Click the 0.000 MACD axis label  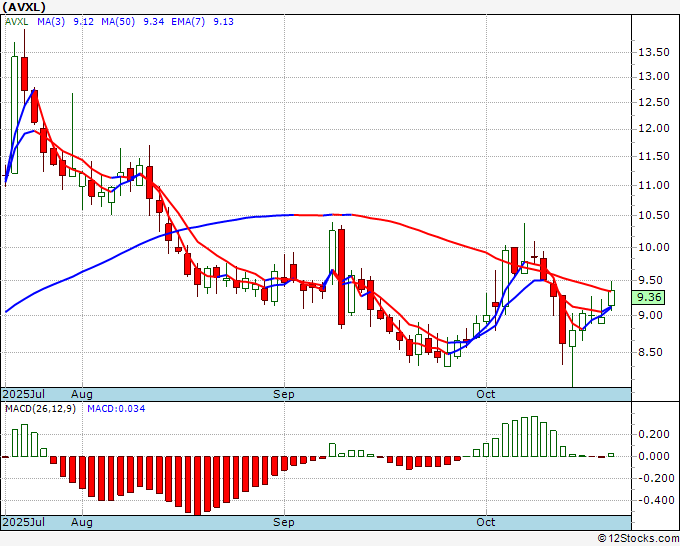click(x=654, y=456)
